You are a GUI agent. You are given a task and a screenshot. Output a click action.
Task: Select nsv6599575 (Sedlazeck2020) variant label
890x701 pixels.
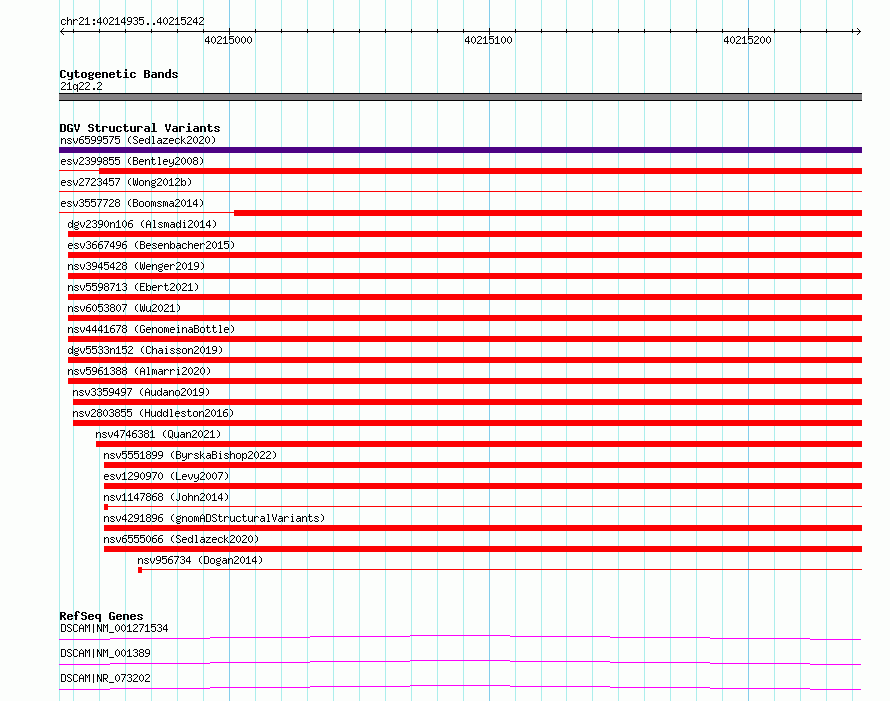138,140
